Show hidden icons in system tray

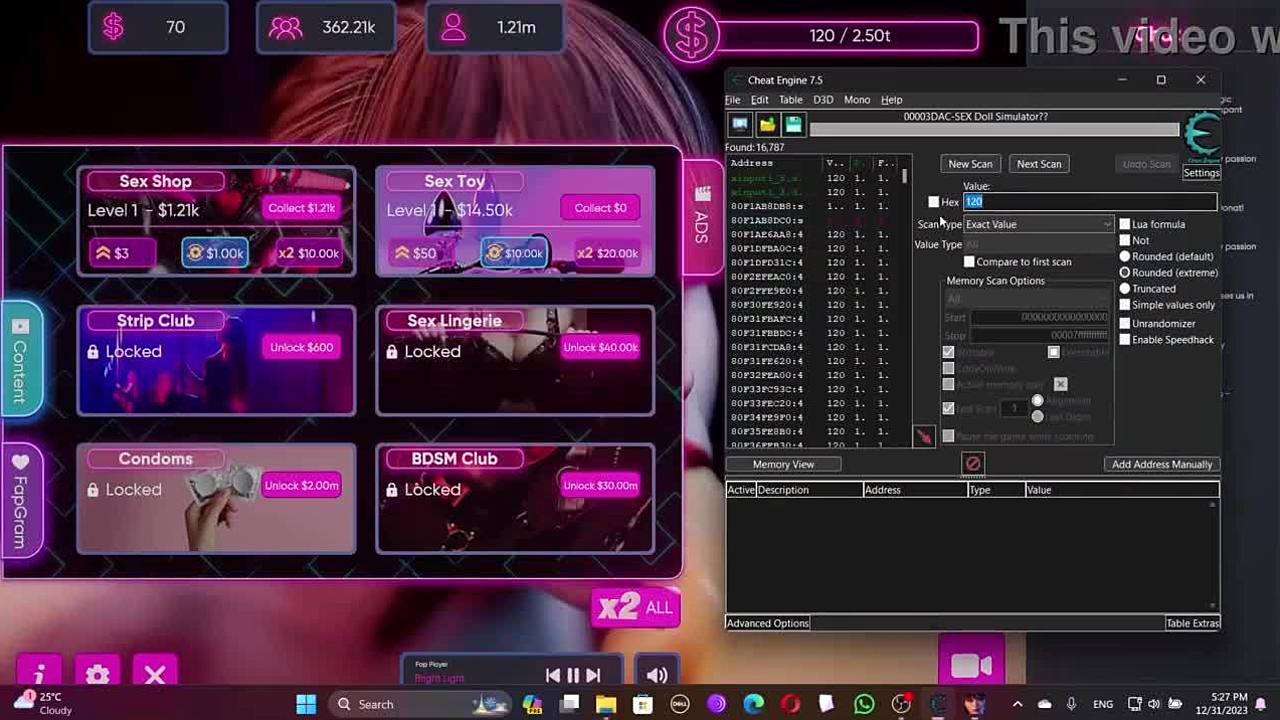coord(1017,704)
